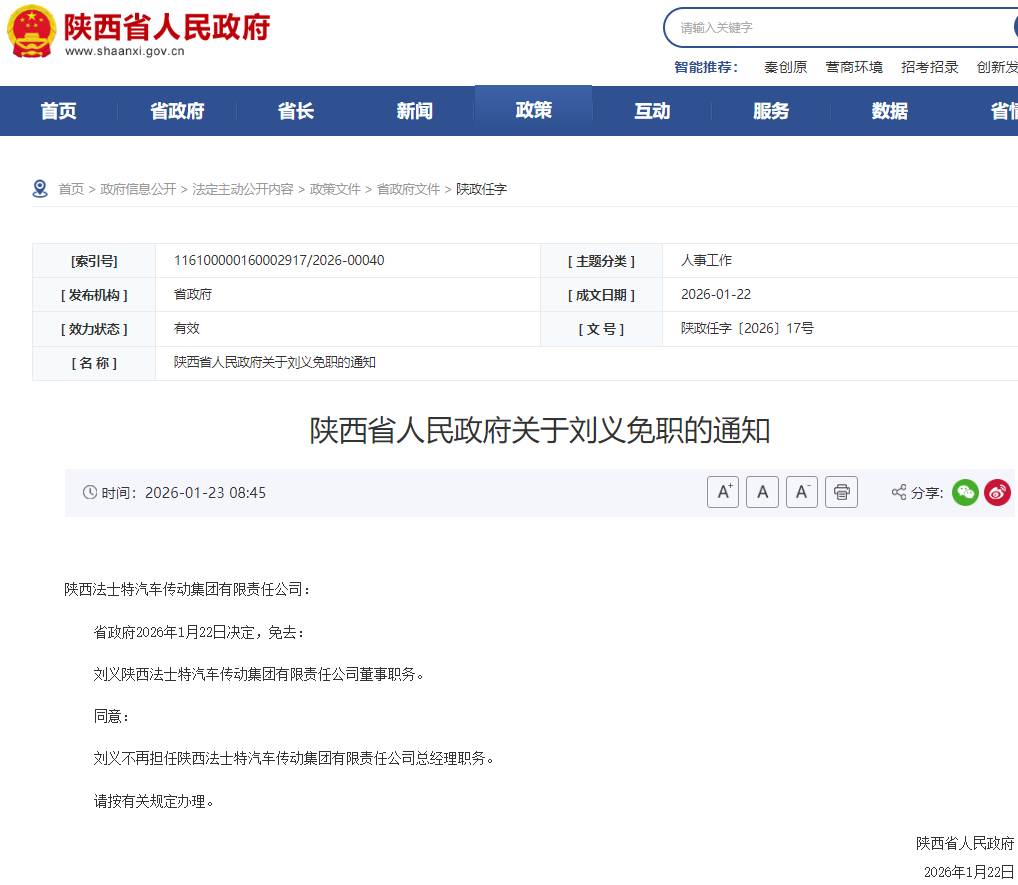
Task: Enlarge text using the A+ icon
Action: pyautogui.click(x=723, y=491)
